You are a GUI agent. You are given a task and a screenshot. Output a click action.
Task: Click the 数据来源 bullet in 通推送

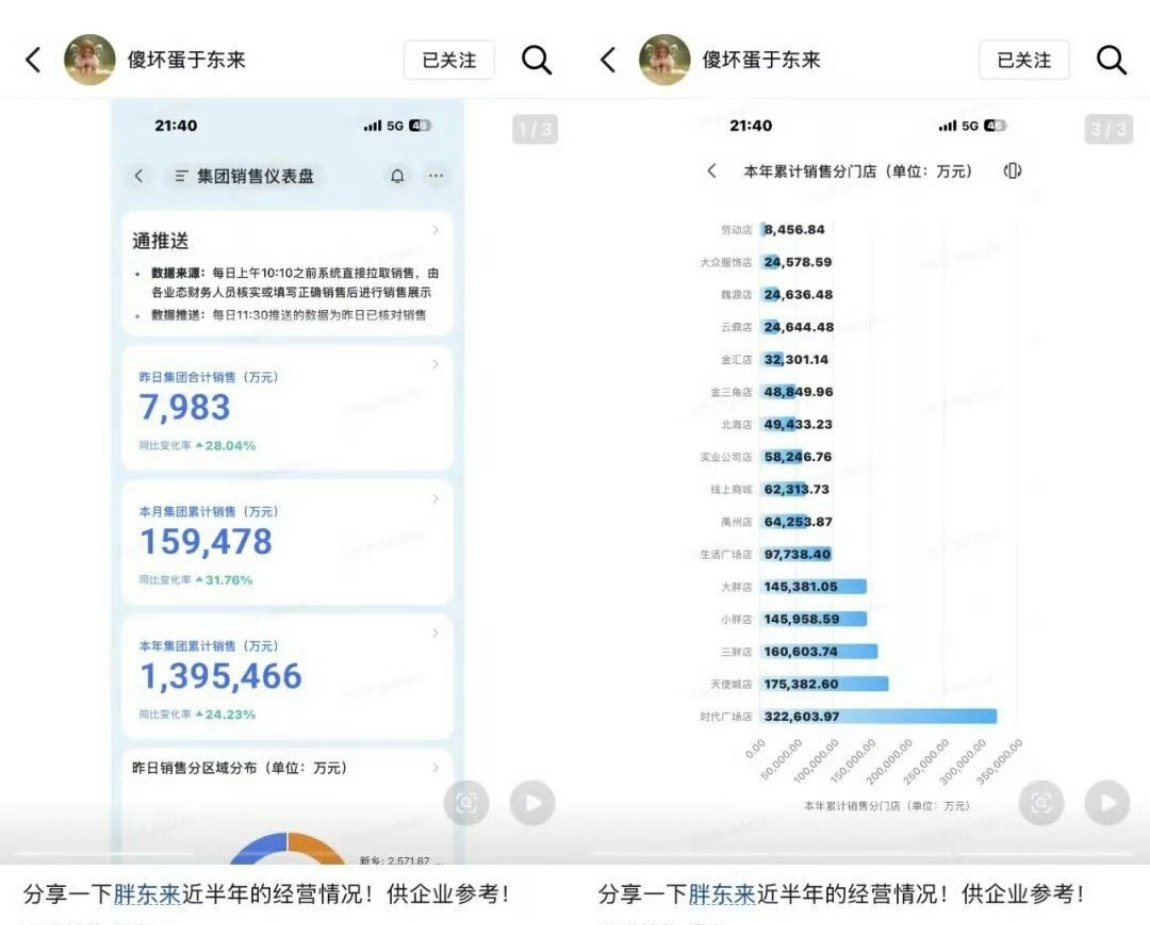(294, 282)
